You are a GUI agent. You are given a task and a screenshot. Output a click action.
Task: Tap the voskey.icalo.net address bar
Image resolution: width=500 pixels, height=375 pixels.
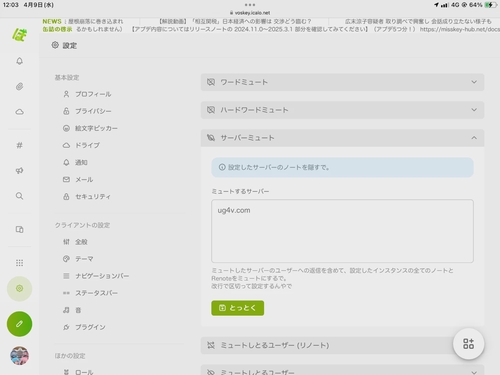click(x=250, y=13)
